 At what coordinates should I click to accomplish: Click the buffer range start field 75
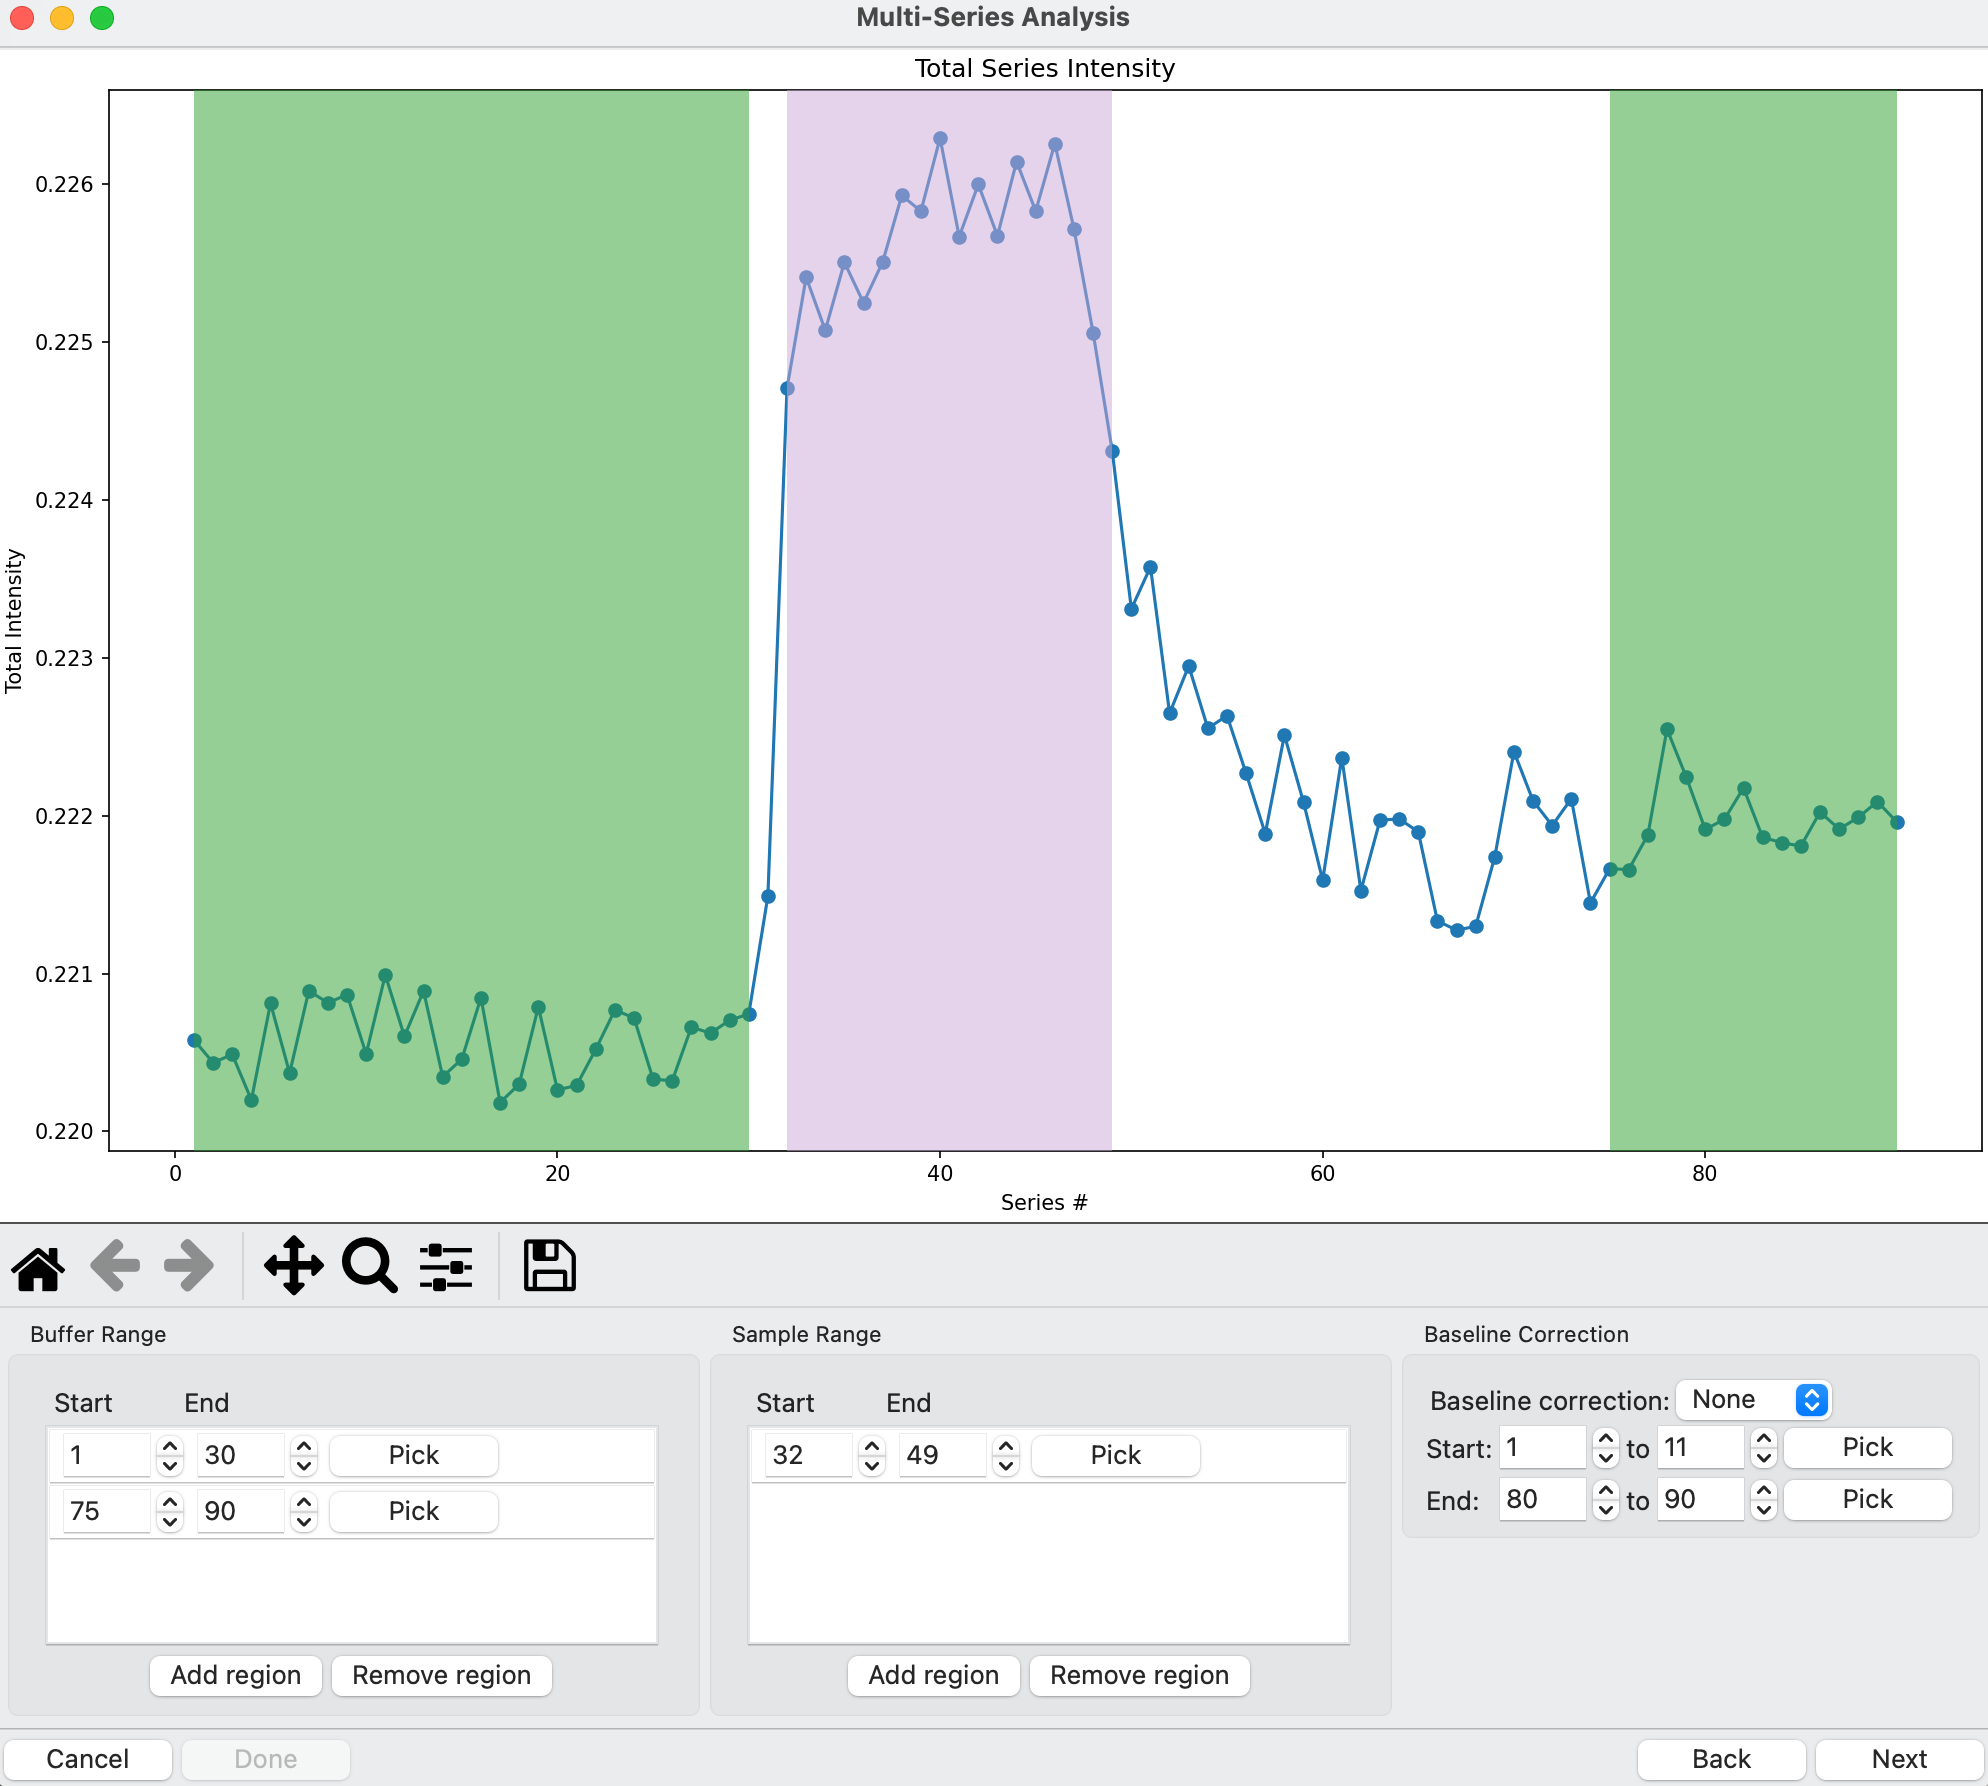coord(105,1511)
